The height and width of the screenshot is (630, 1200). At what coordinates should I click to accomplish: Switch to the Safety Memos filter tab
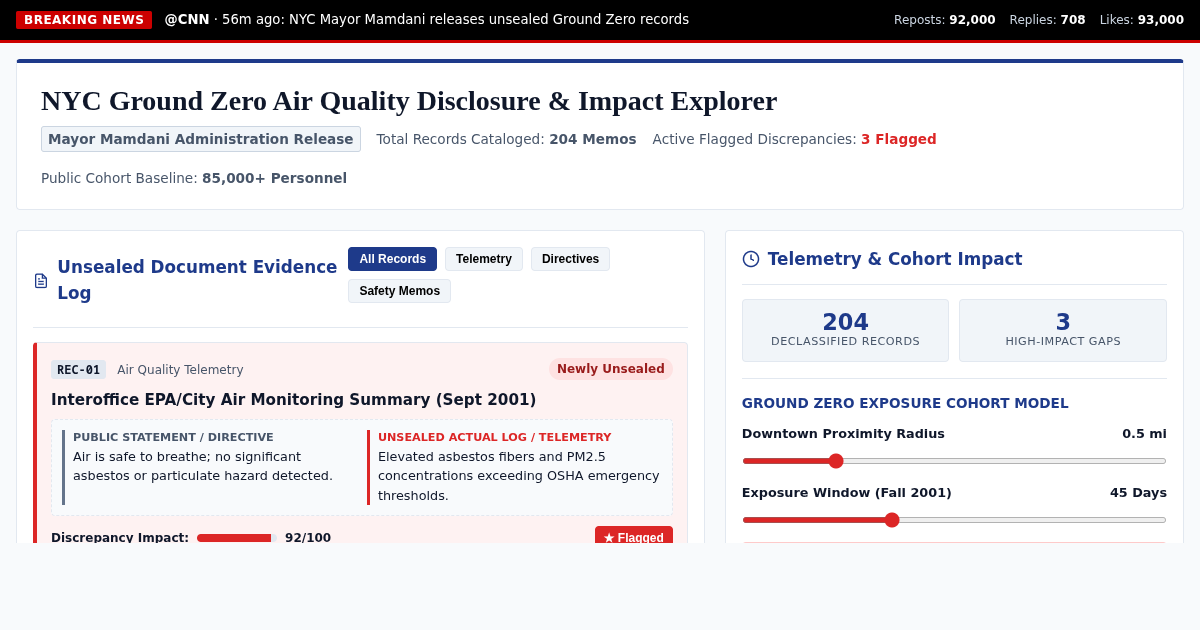point(399,291)
